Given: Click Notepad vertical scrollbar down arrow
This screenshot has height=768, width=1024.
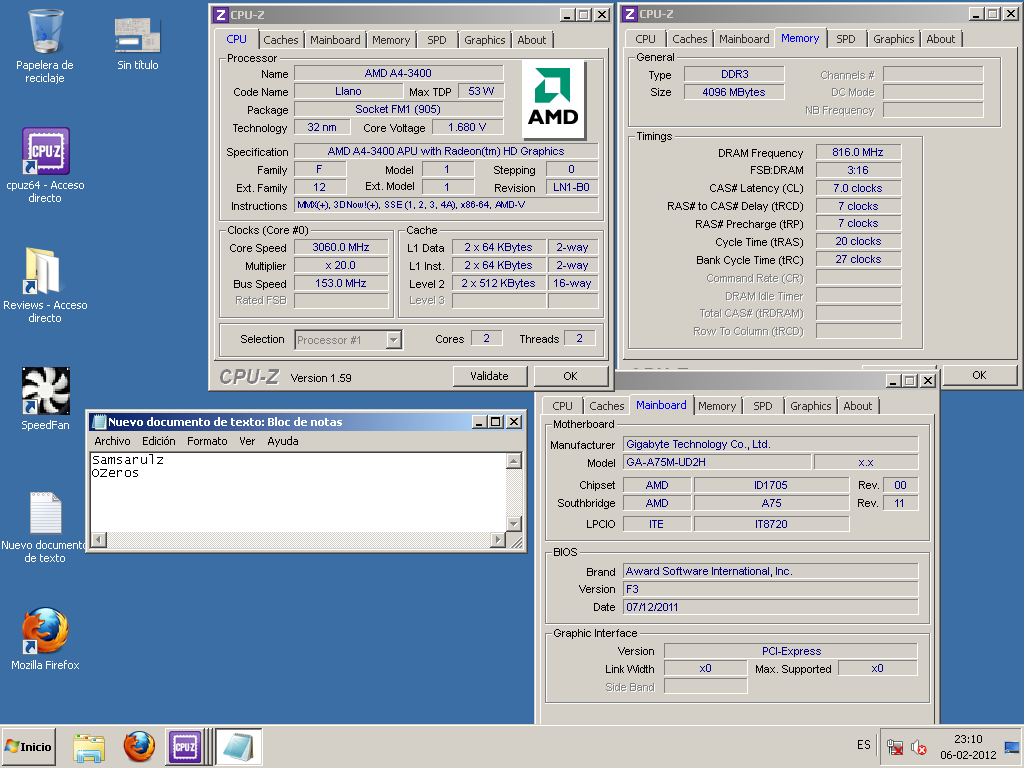Looking at the screenshot, I should tap(514, 524).
